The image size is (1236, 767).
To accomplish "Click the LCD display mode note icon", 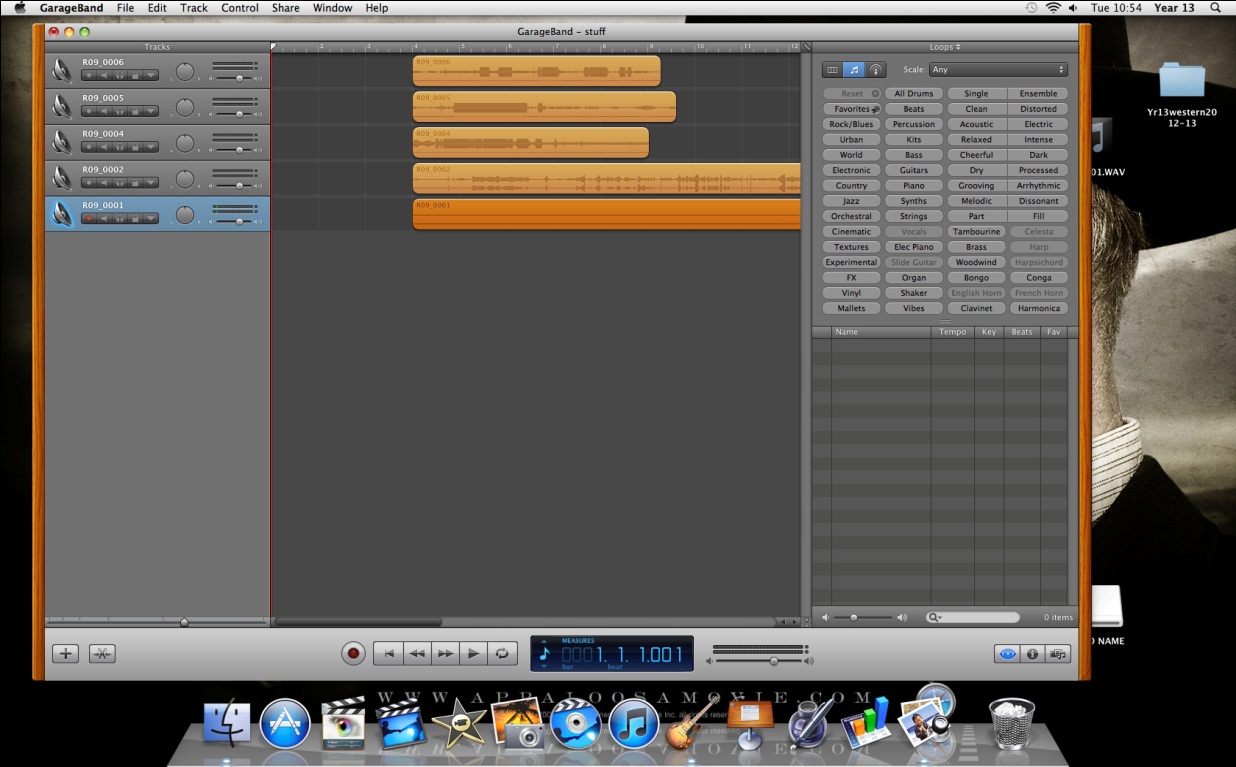I will pos(544,655).
